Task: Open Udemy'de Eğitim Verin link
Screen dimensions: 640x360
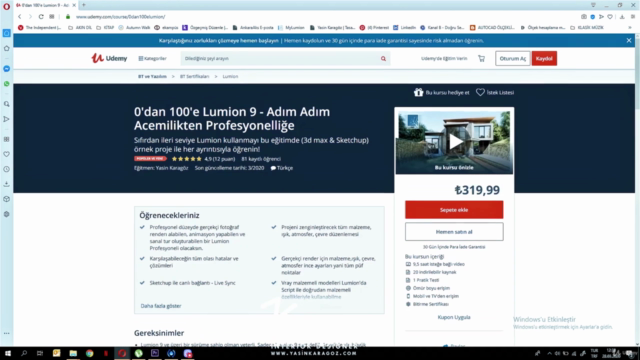Action: pyautogui.click(x=444, y=58)
